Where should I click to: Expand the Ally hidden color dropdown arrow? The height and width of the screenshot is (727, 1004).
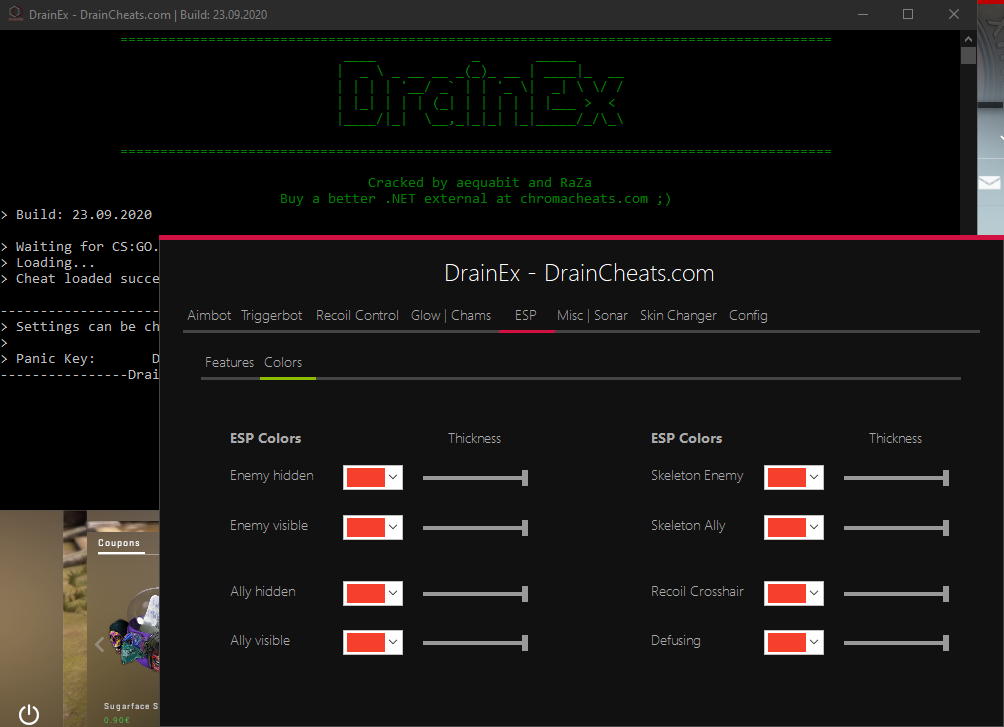[393, 593]
